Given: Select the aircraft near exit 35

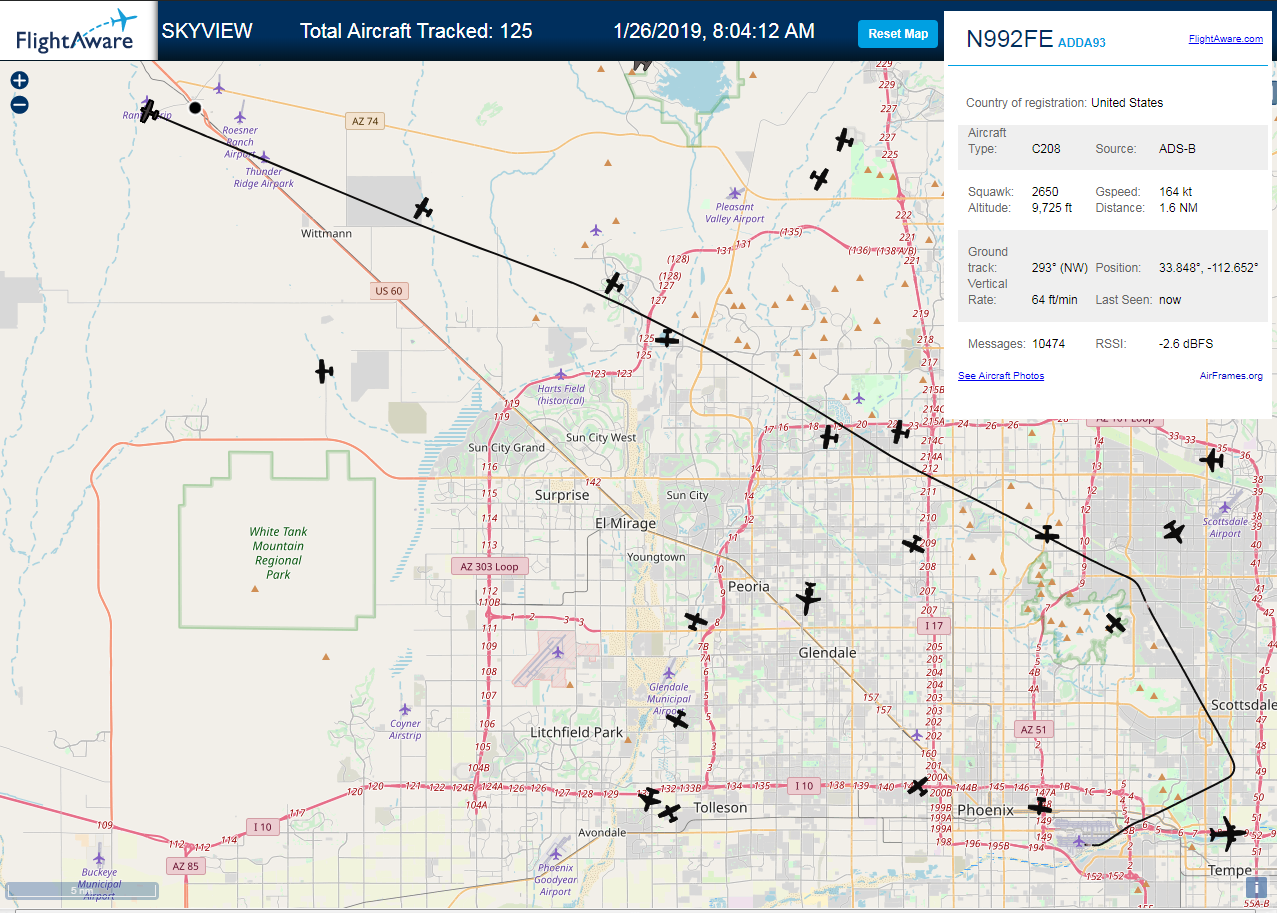Looking at the screenshot, I should [x=1212, y=460].
